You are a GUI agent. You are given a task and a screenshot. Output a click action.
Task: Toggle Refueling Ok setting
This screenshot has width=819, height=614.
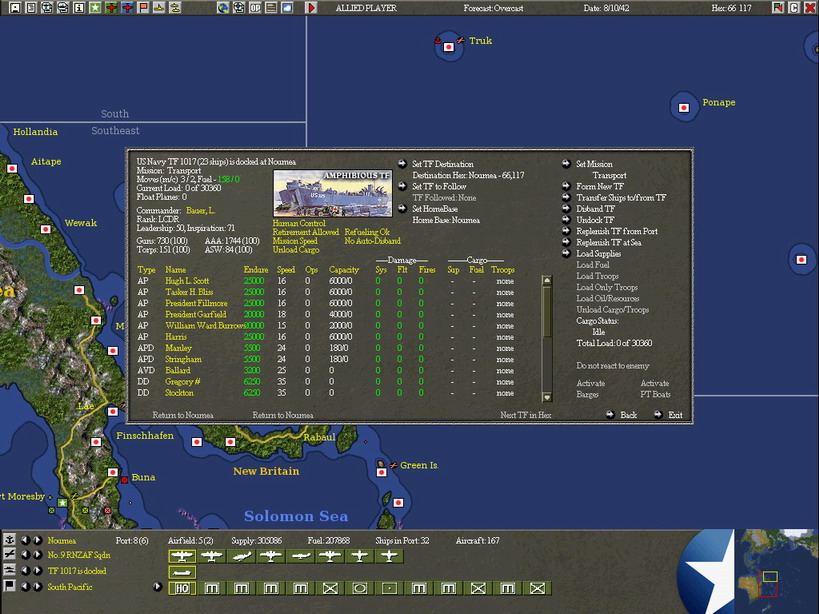pos(367,232)
